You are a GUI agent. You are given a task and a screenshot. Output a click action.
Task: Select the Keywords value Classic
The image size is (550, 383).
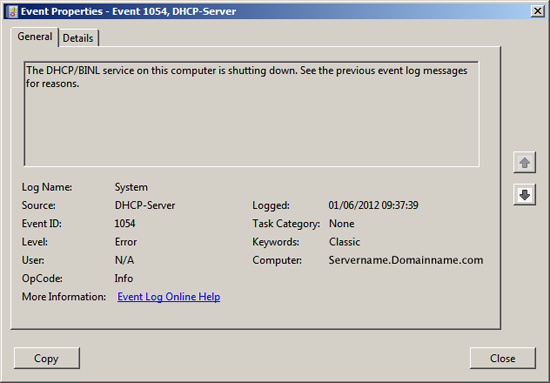click(344, 242)
